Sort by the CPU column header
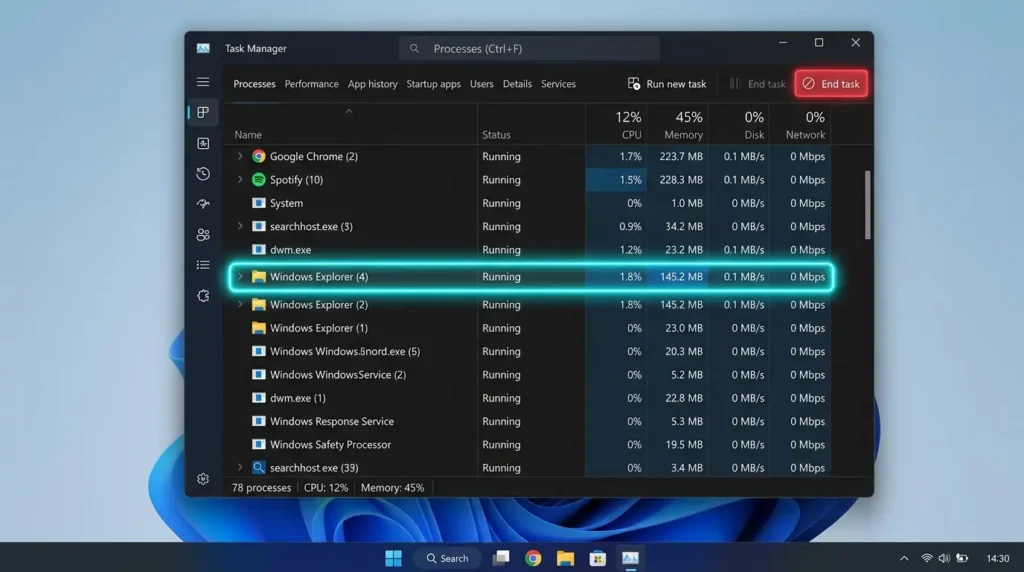This screenshot has height=572, width=1024. 616,125
